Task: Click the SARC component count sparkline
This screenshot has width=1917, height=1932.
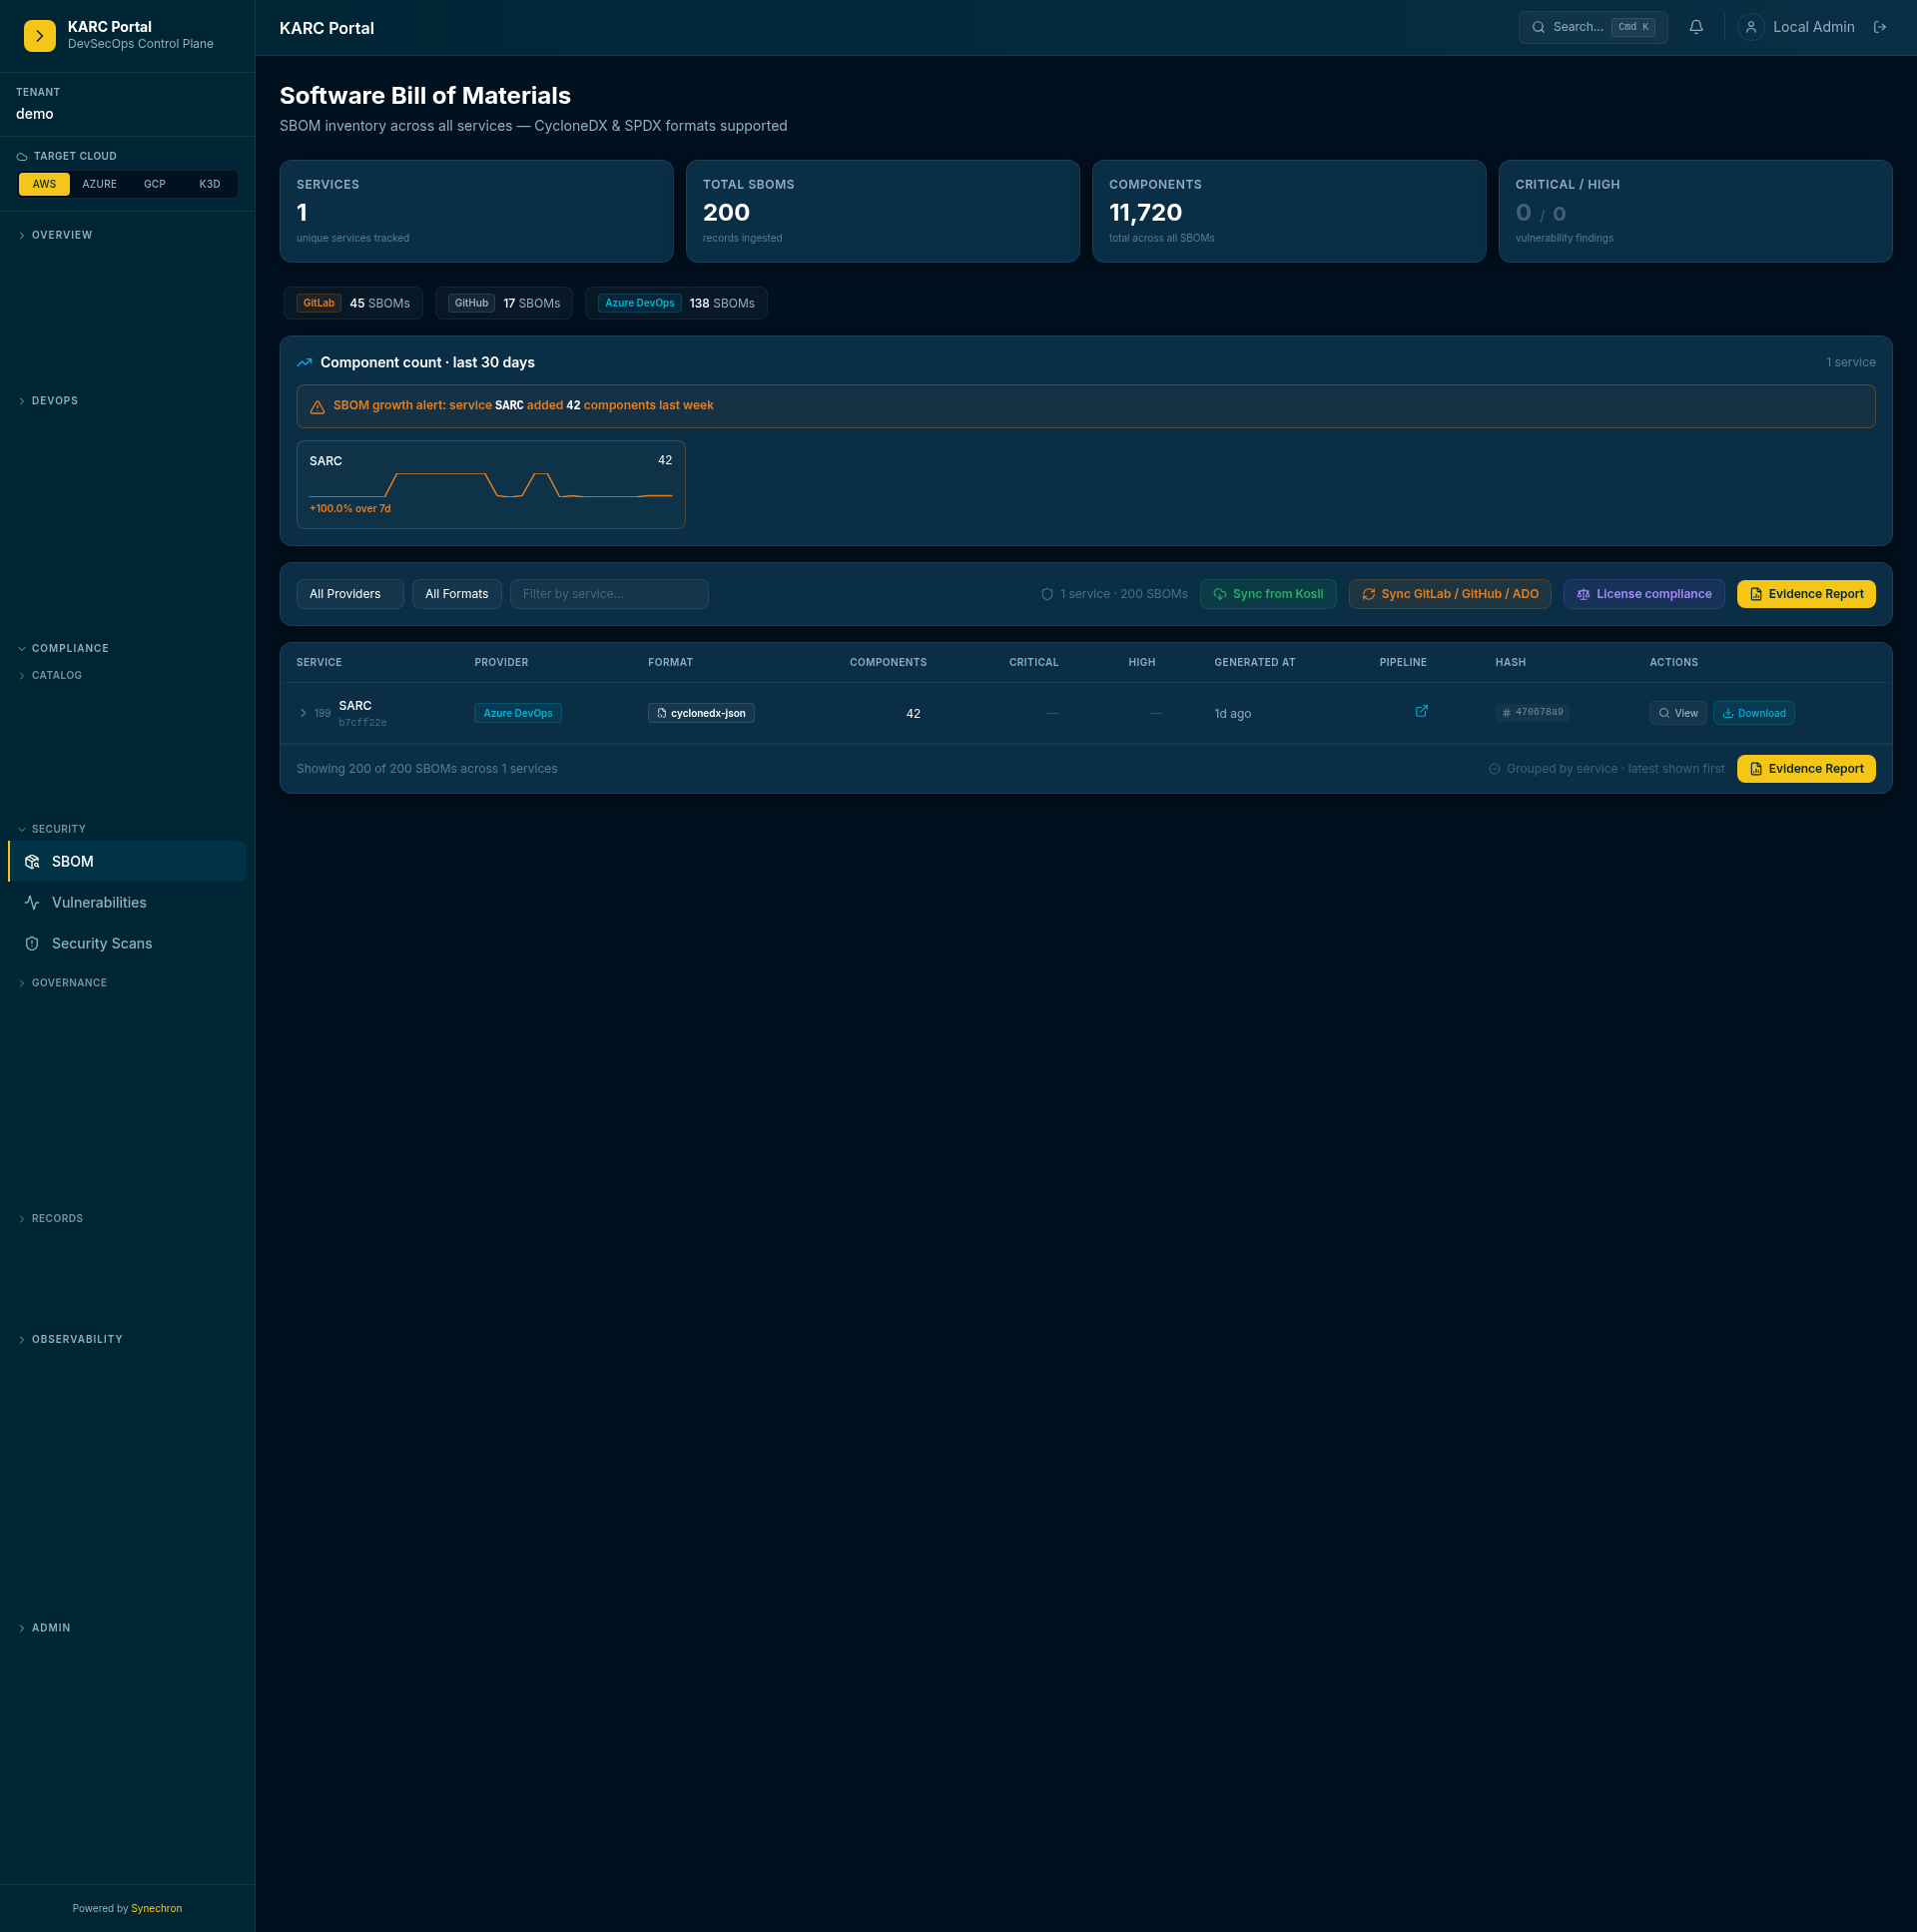Action: [x=491, y=485]
